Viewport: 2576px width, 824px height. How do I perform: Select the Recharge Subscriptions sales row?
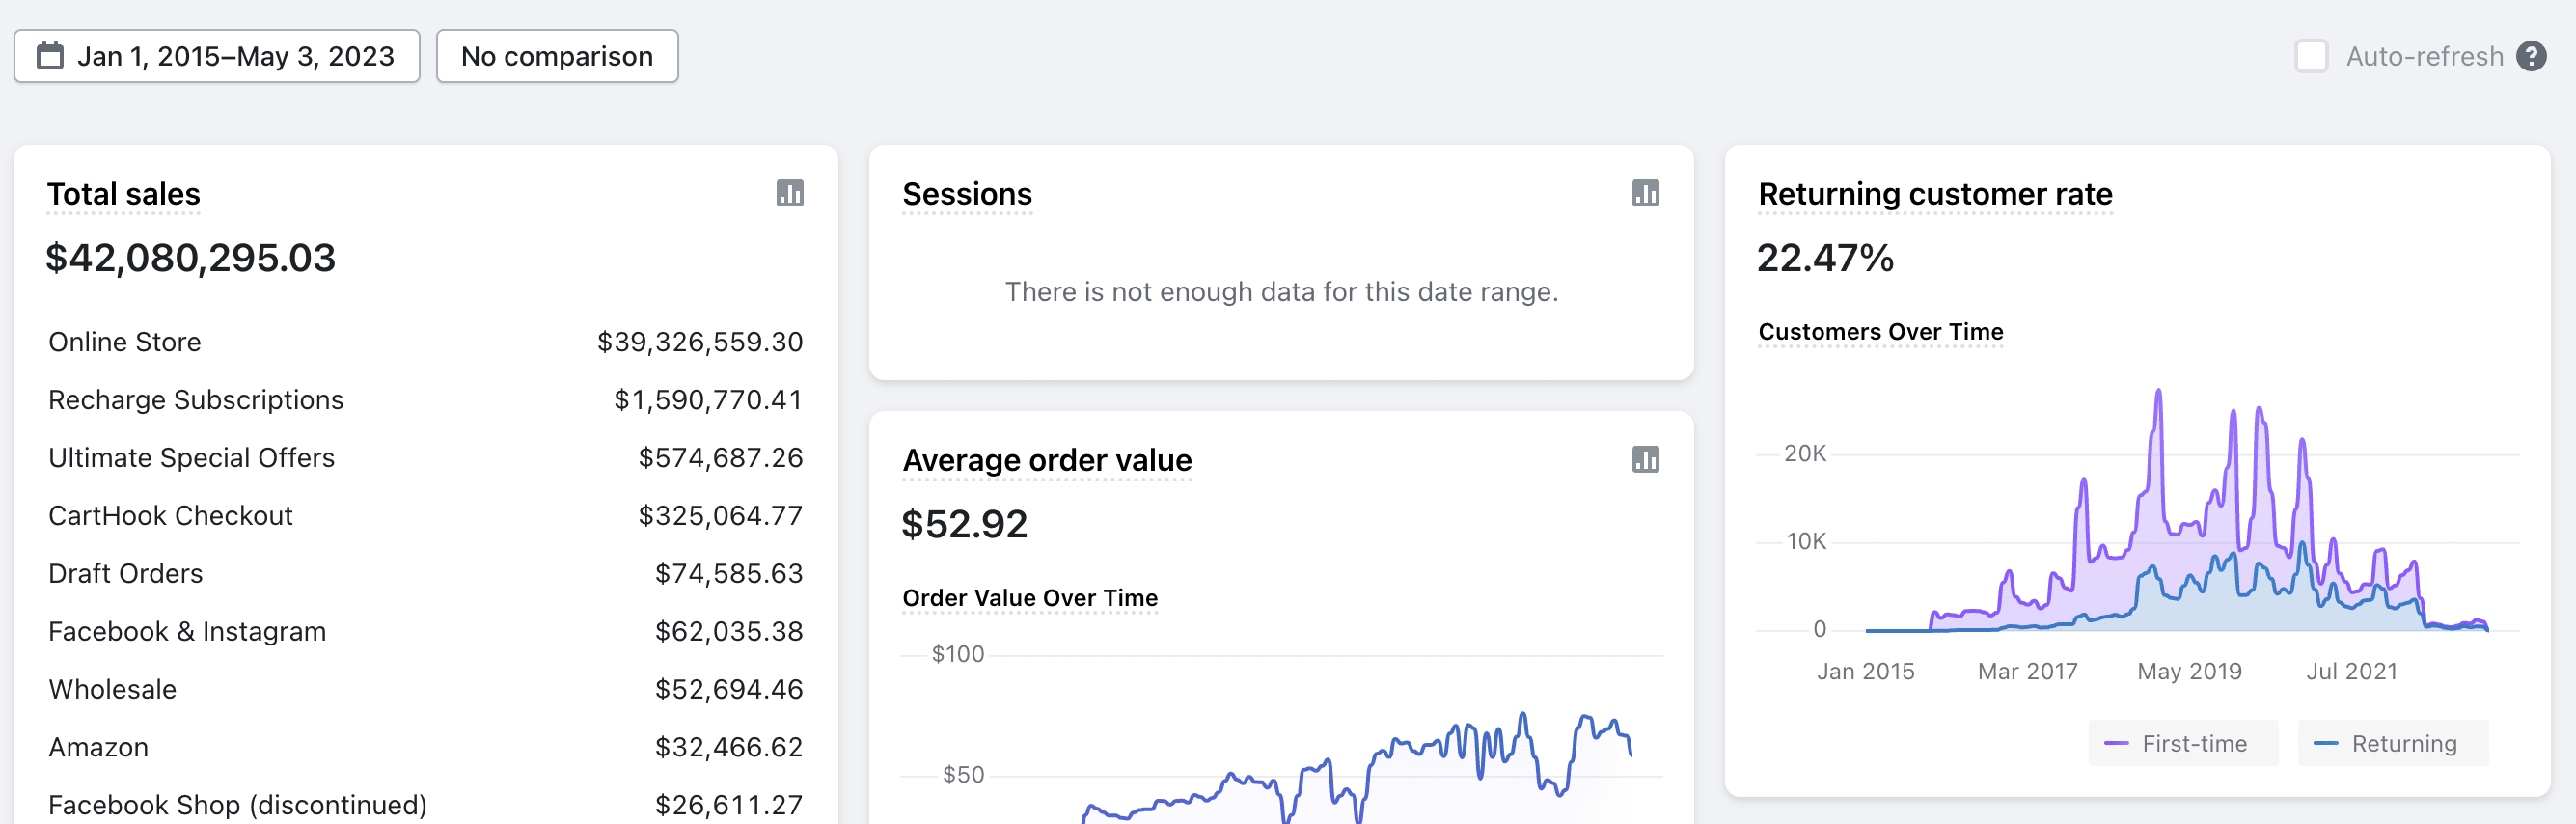(425, 400)
